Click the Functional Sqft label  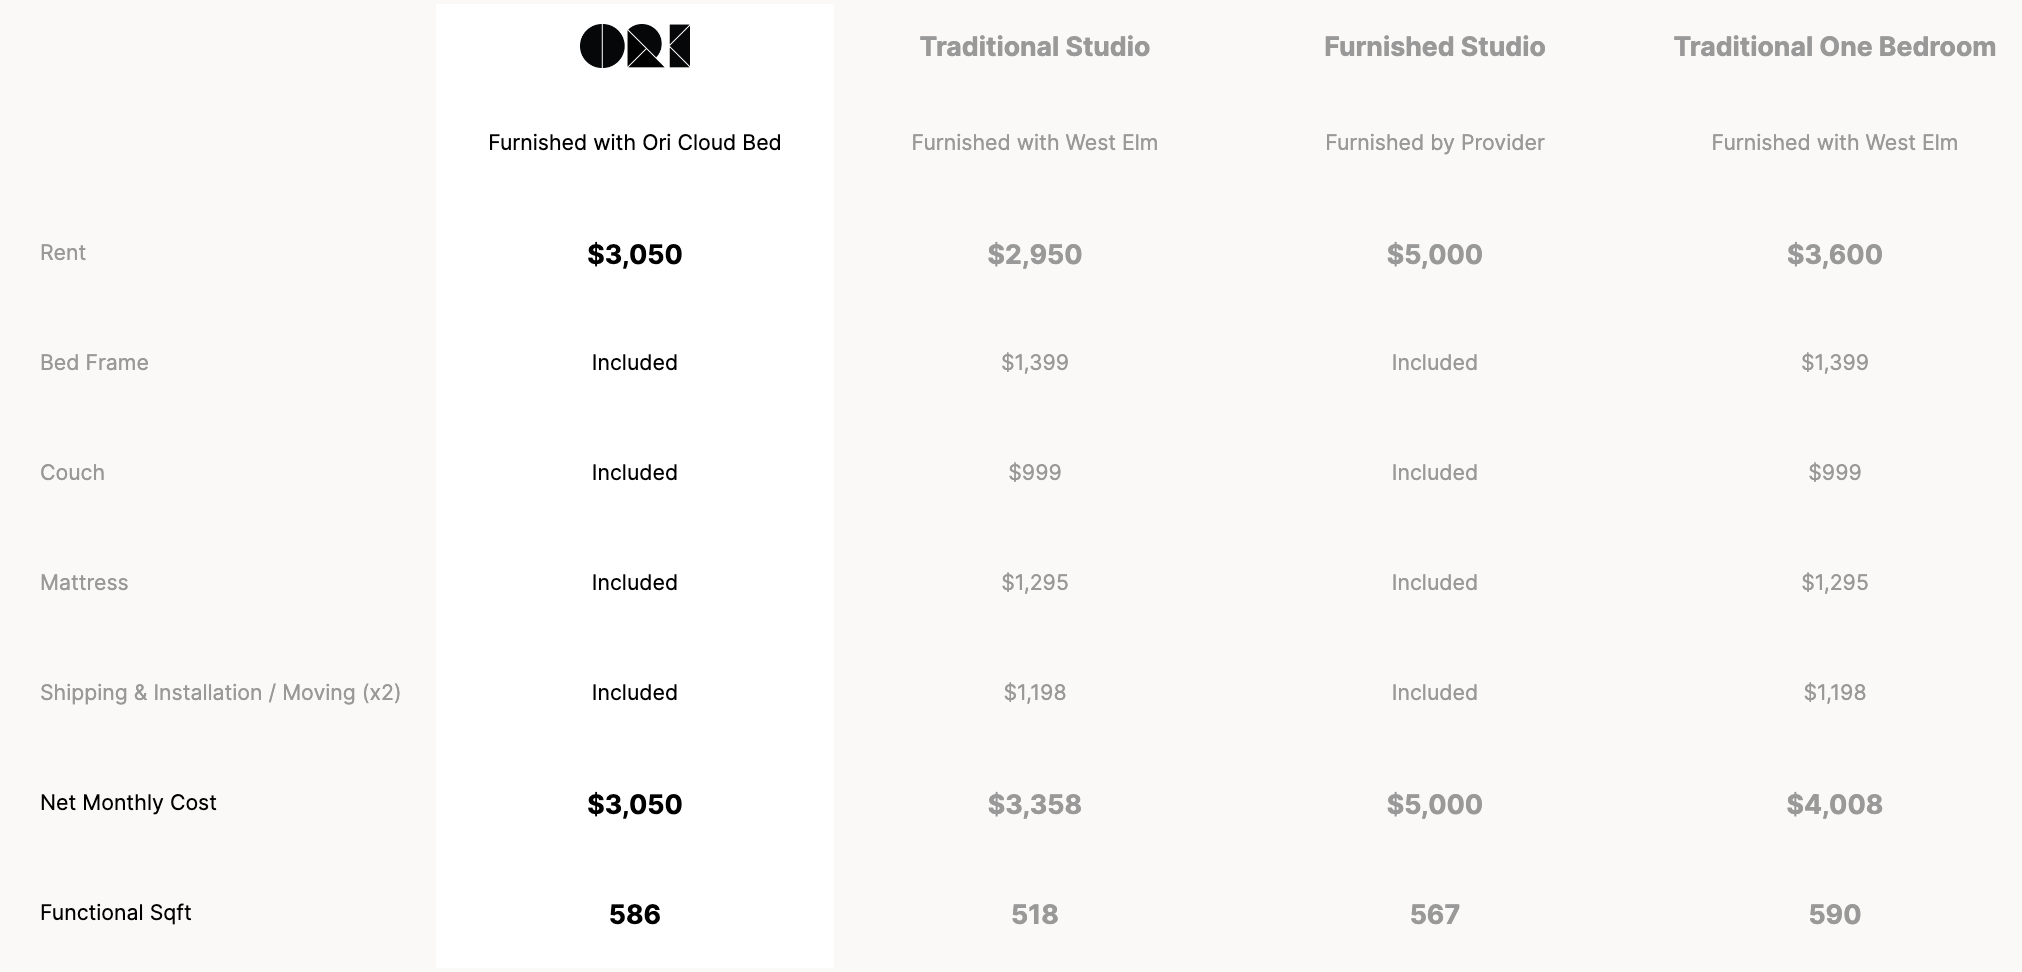pos(115,913)
